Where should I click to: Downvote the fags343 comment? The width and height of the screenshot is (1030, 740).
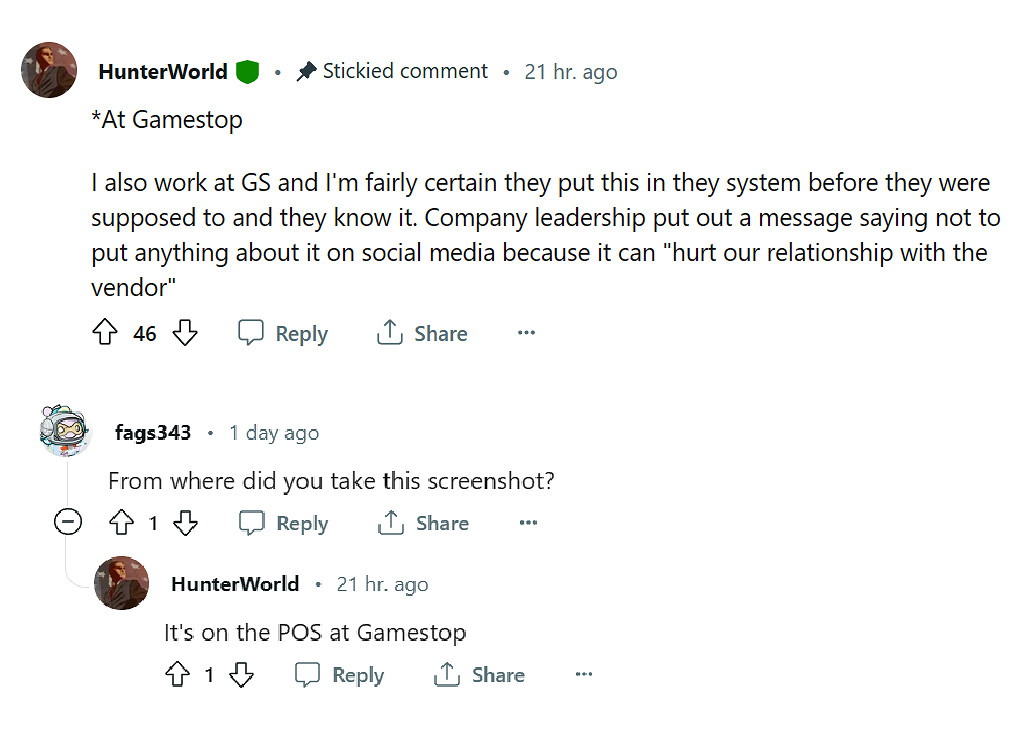coord(186,523)
